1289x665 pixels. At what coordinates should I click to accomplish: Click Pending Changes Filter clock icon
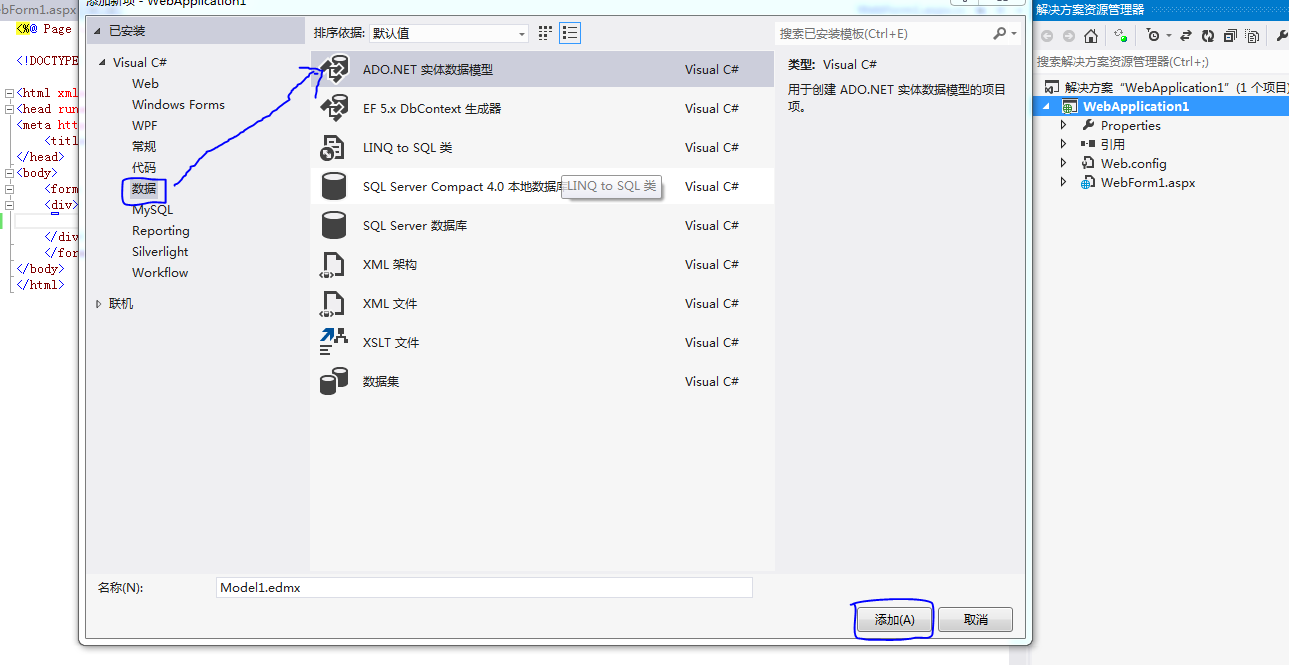(x=1153, y=36)
